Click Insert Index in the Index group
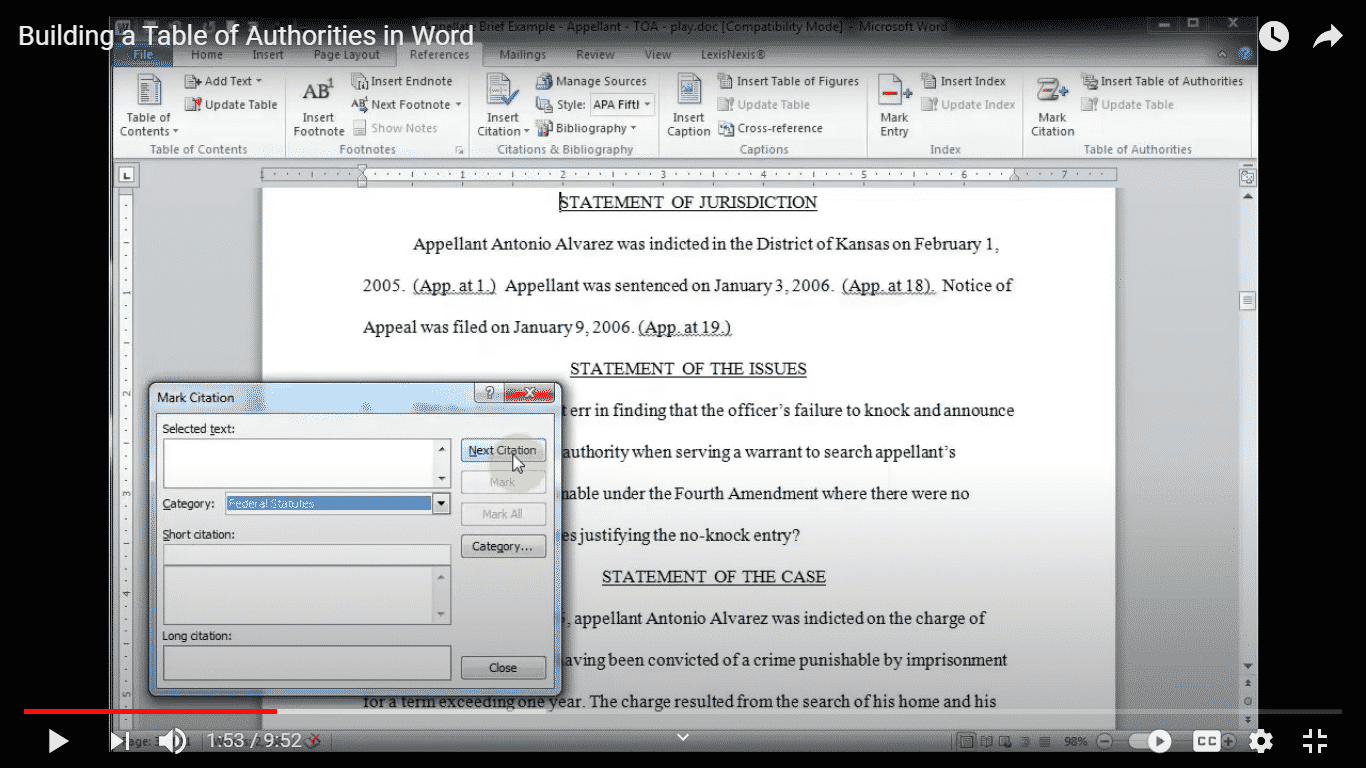This screenshot has height=768, width=1366. point(963,81)
